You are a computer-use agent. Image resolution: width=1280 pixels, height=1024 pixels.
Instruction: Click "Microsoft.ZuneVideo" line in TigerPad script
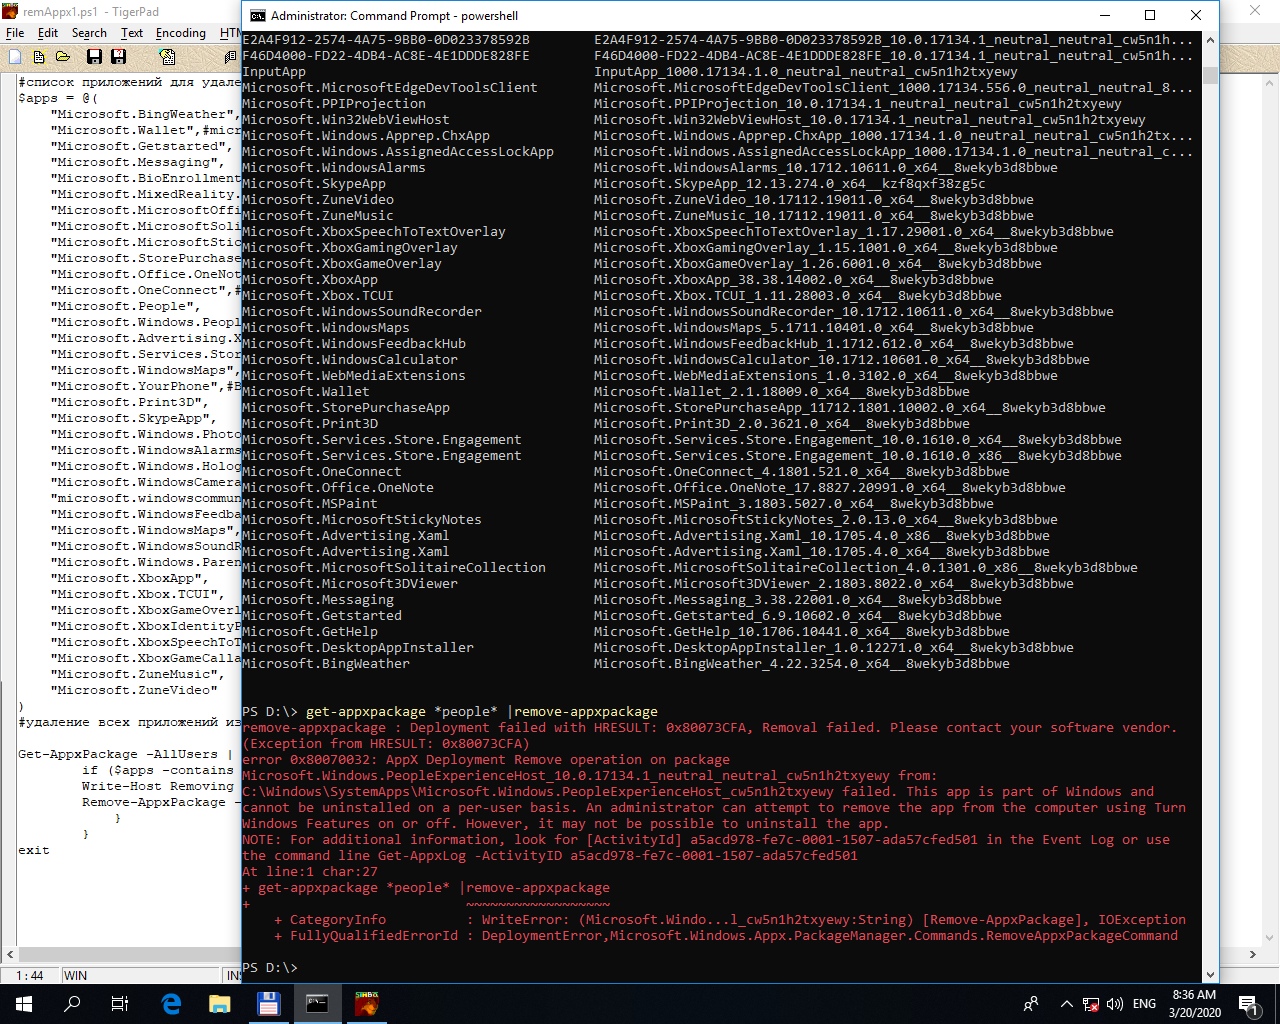point(134,690)
